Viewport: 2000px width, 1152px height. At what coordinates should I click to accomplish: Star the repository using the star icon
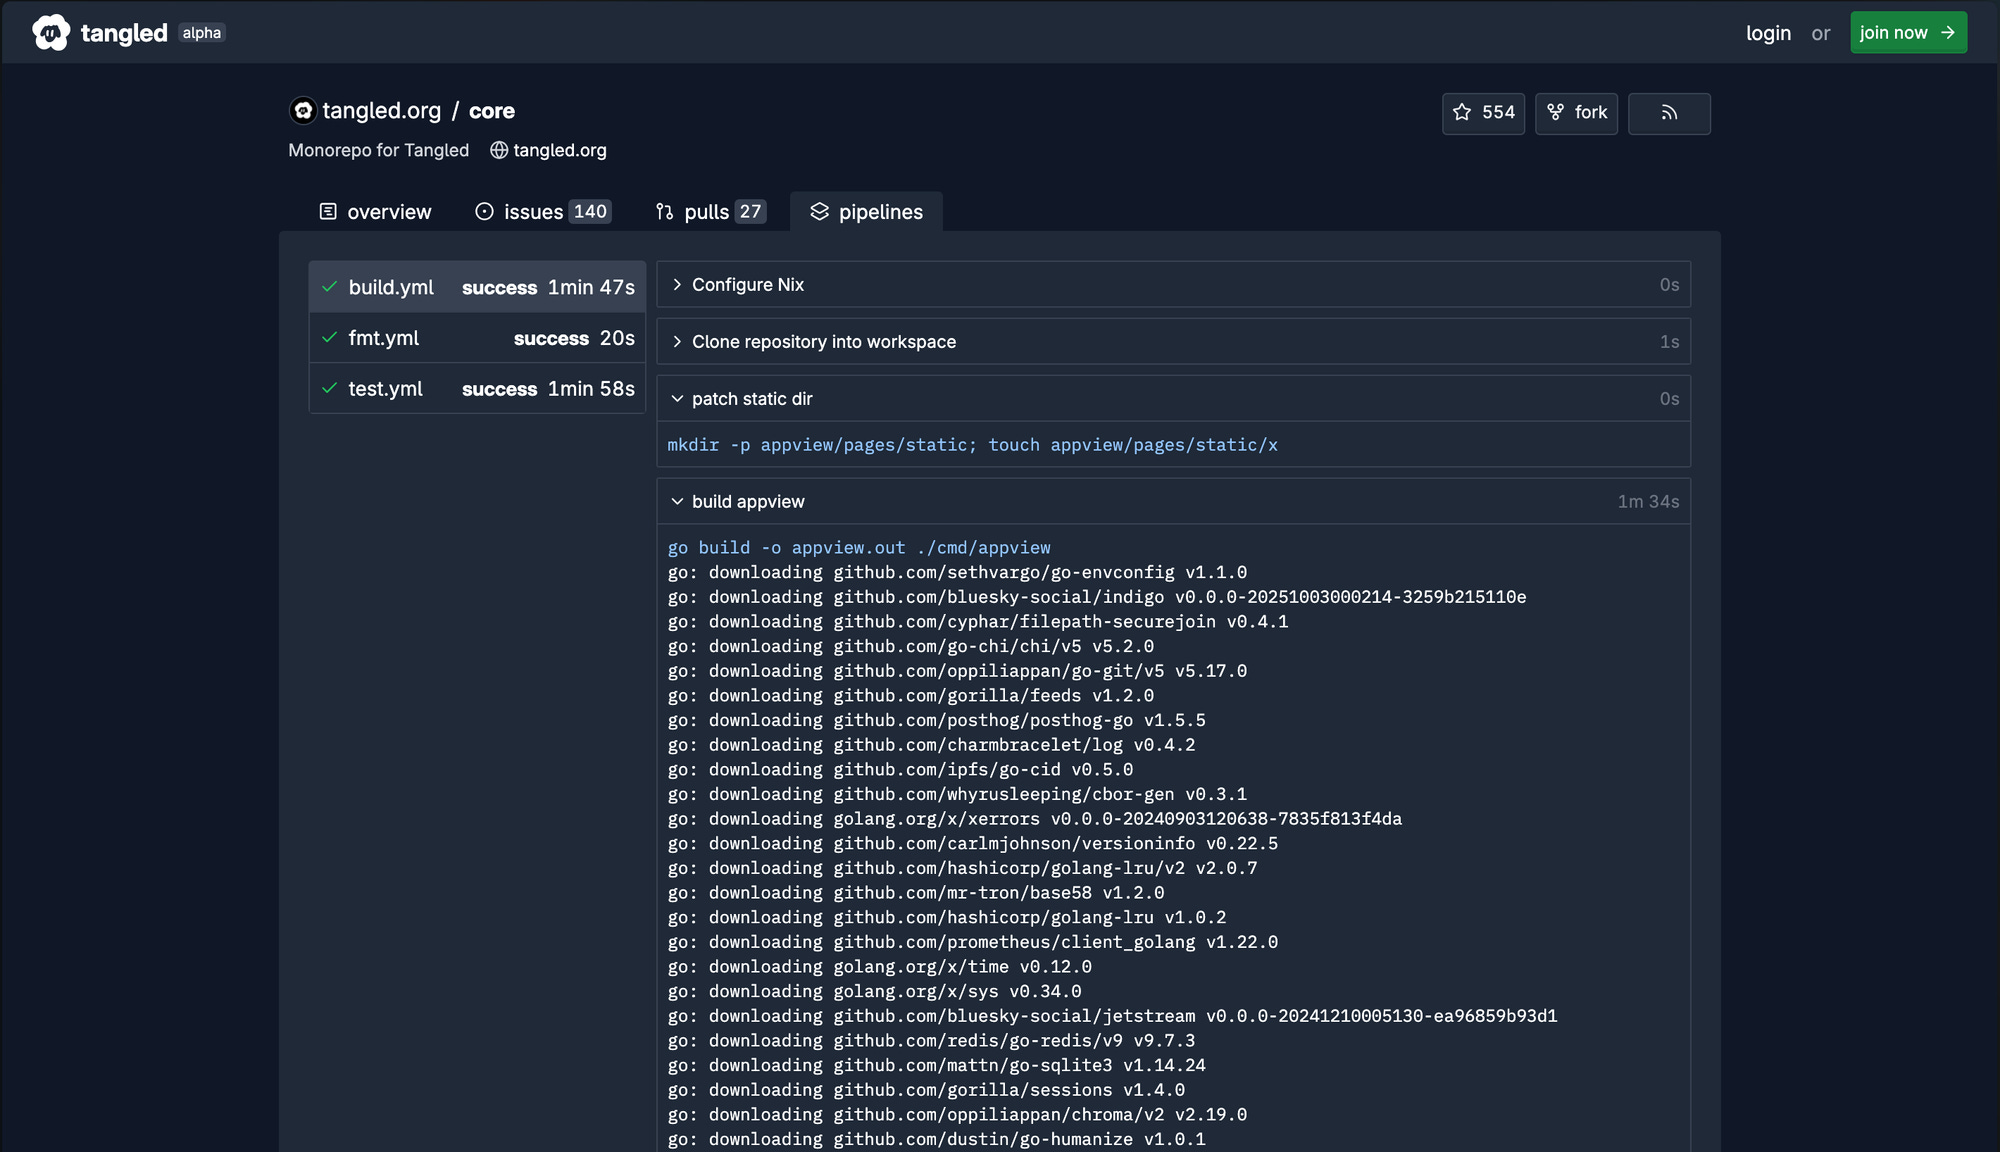click(1462, 112)
